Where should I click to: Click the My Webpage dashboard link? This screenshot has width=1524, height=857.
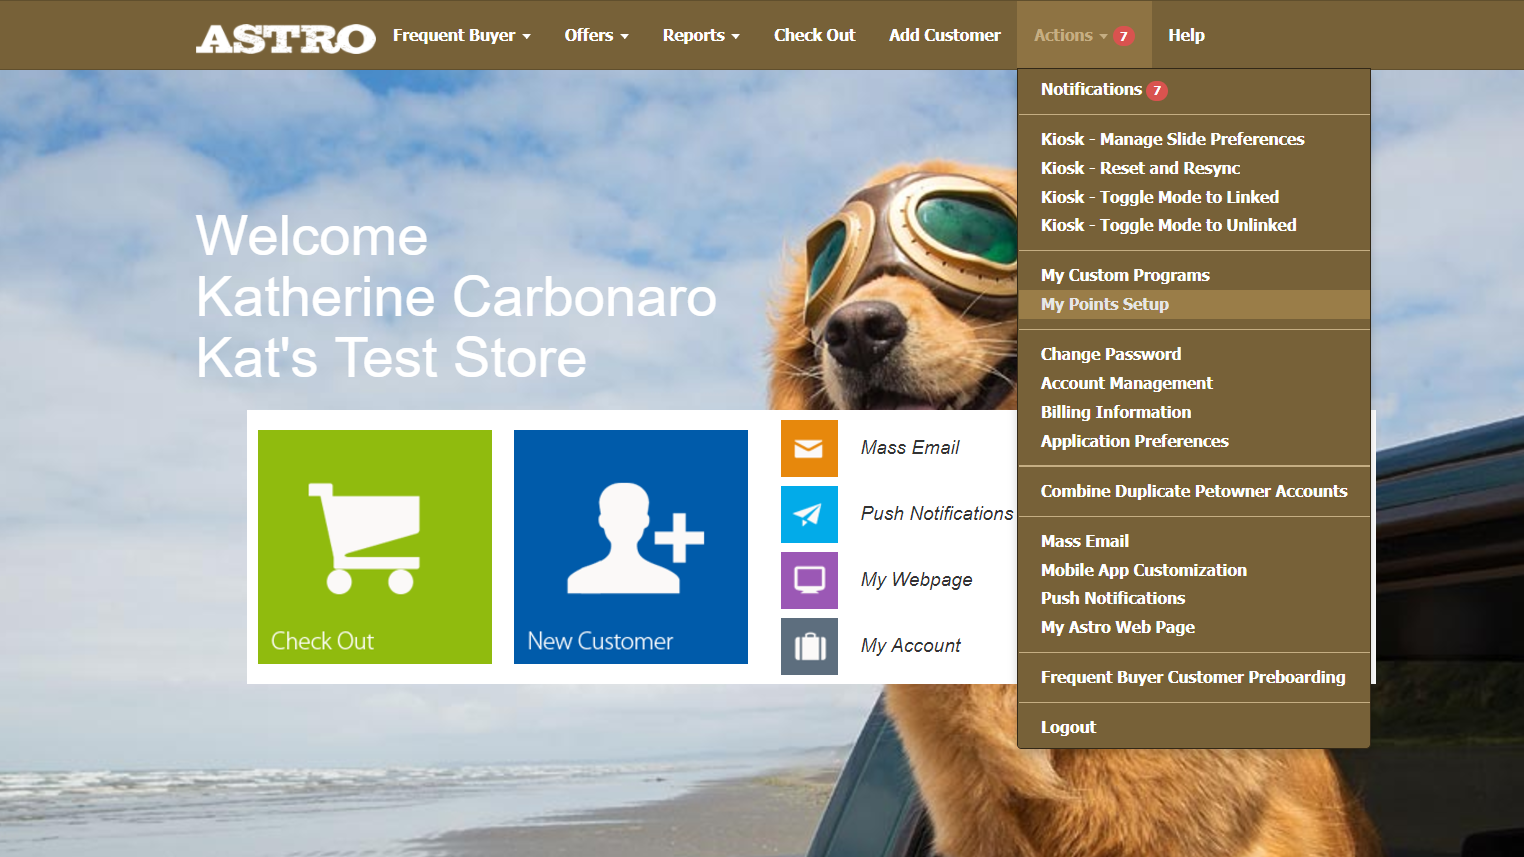click(916, 580)
